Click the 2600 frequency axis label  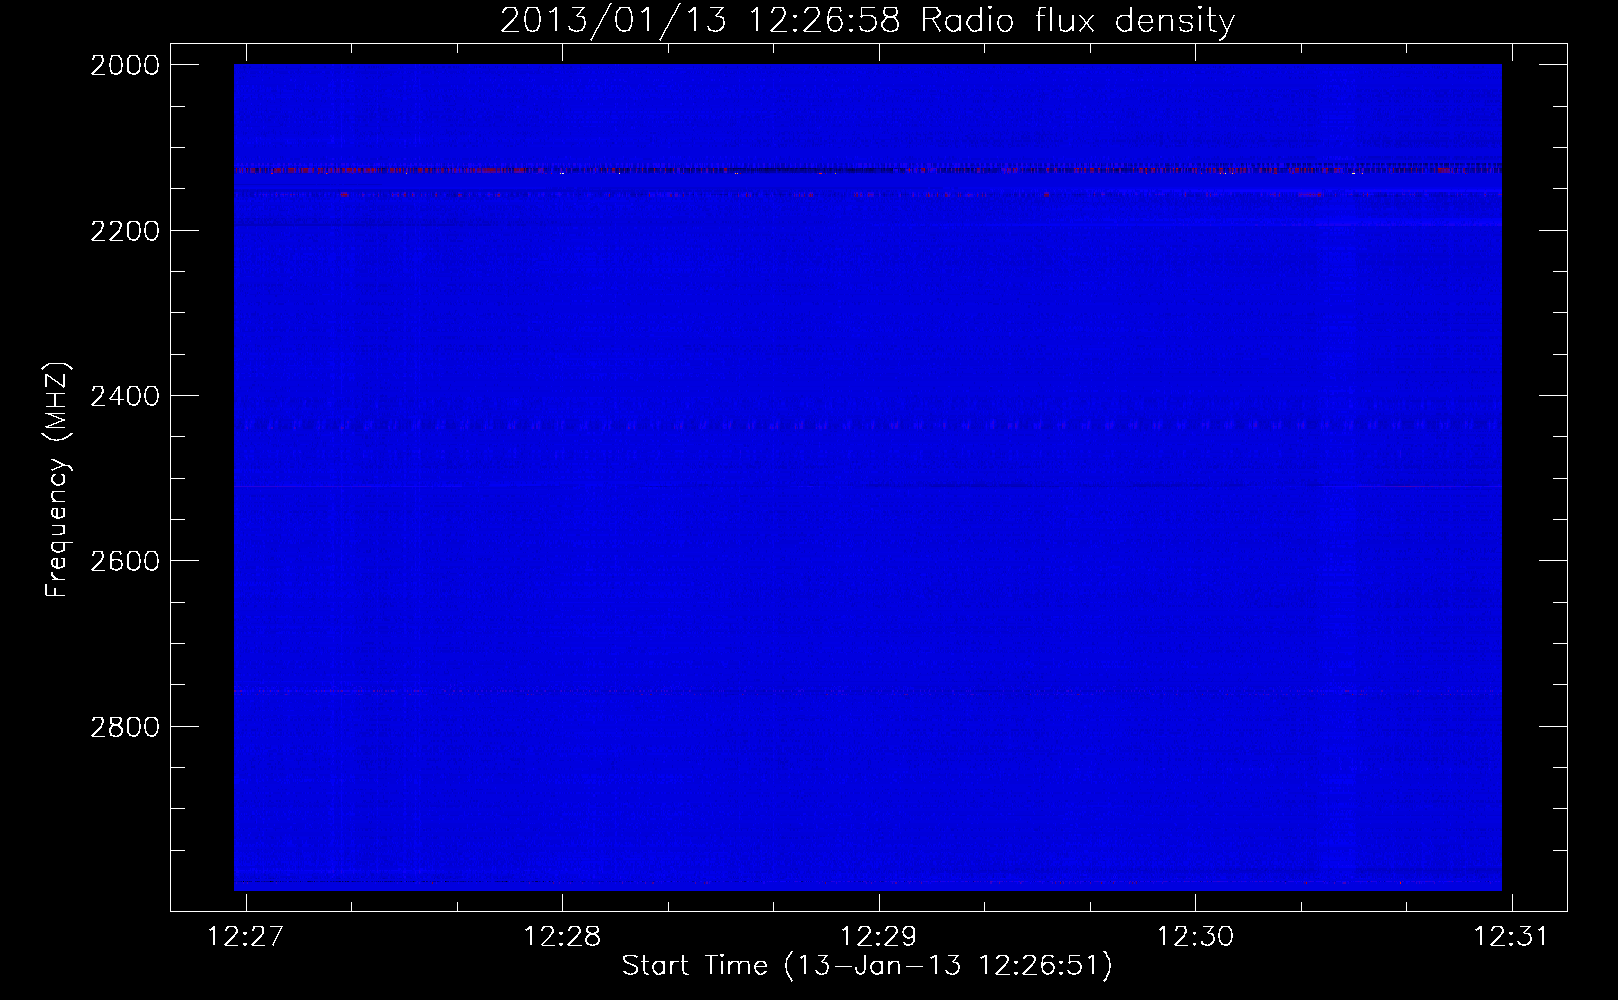[125, 561]
